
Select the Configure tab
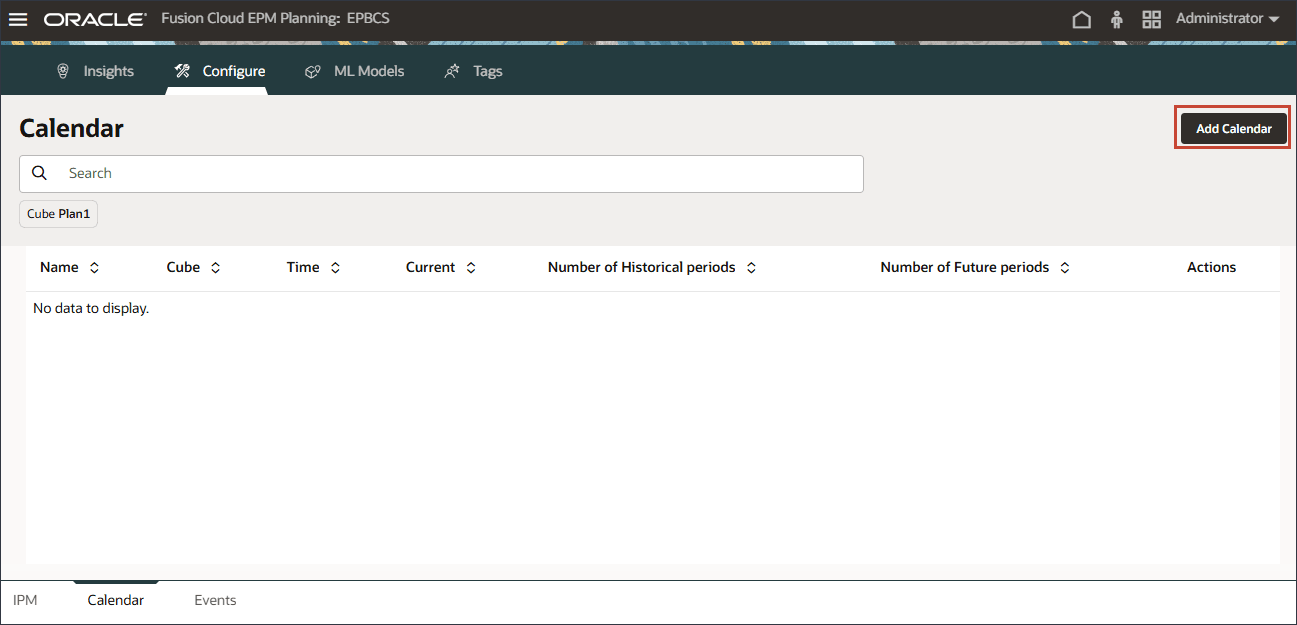click(220, 71)
